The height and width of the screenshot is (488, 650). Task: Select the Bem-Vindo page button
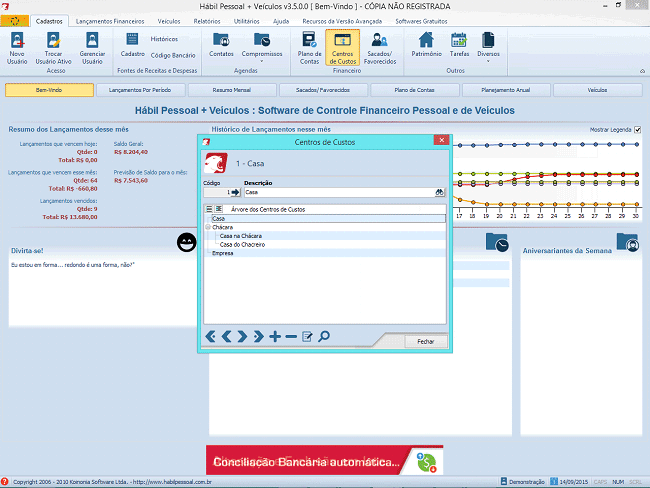(49, 90)
